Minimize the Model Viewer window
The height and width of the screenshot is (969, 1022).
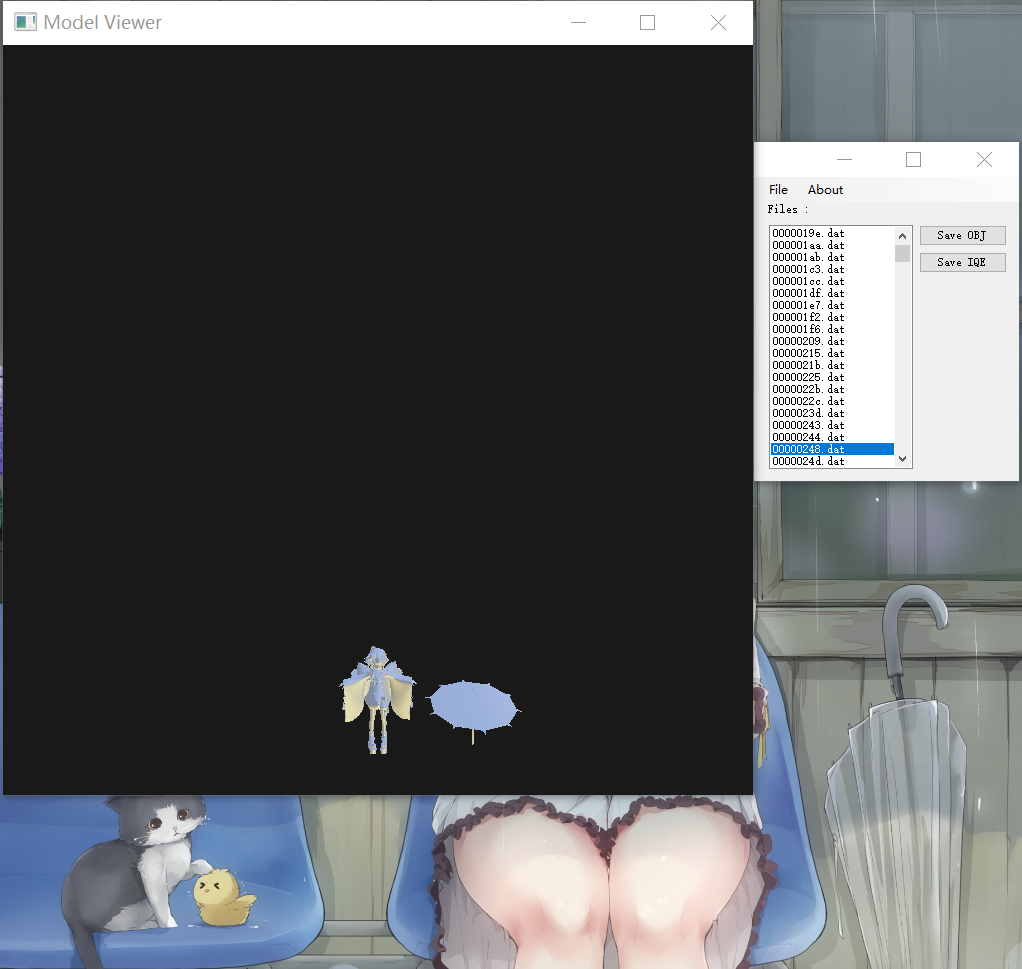578,22
